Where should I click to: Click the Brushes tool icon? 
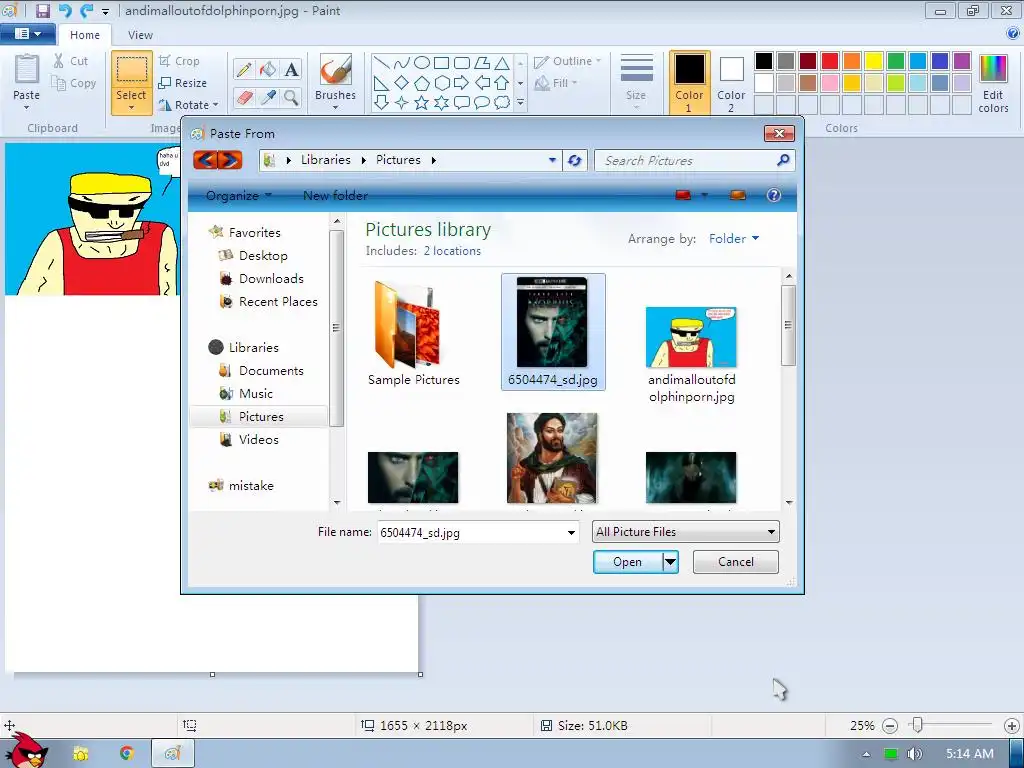336,70
